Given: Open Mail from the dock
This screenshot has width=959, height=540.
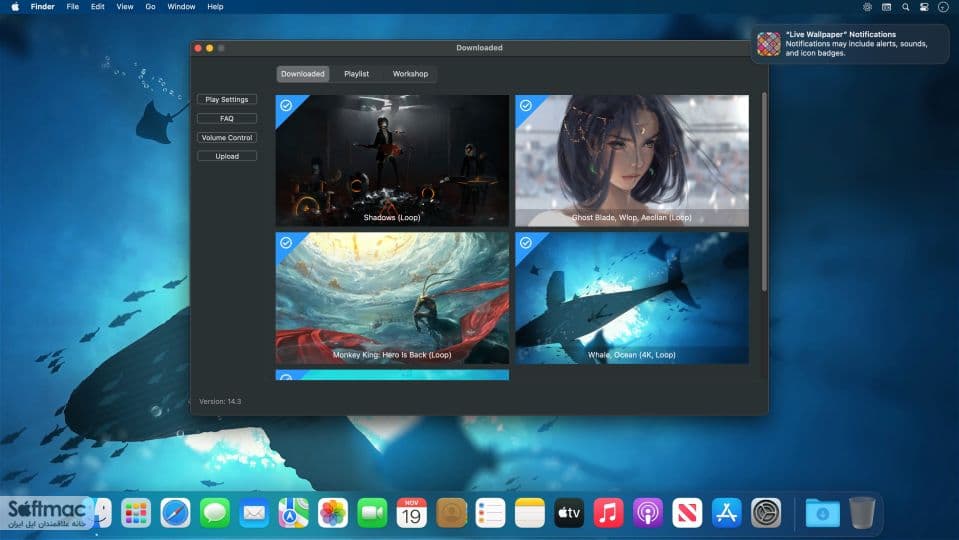Looking at the screenshot, I should coord(254,512).
